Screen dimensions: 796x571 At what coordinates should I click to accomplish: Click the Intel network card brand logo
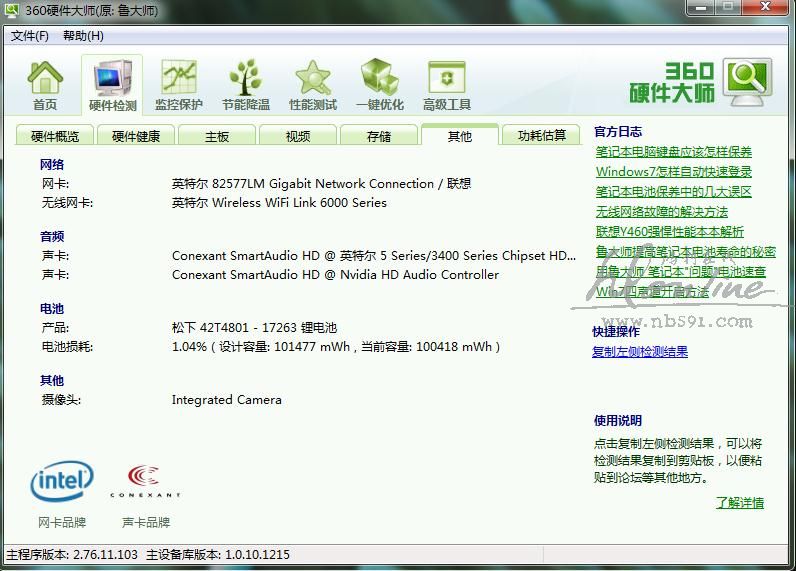[x=62, y=483]
